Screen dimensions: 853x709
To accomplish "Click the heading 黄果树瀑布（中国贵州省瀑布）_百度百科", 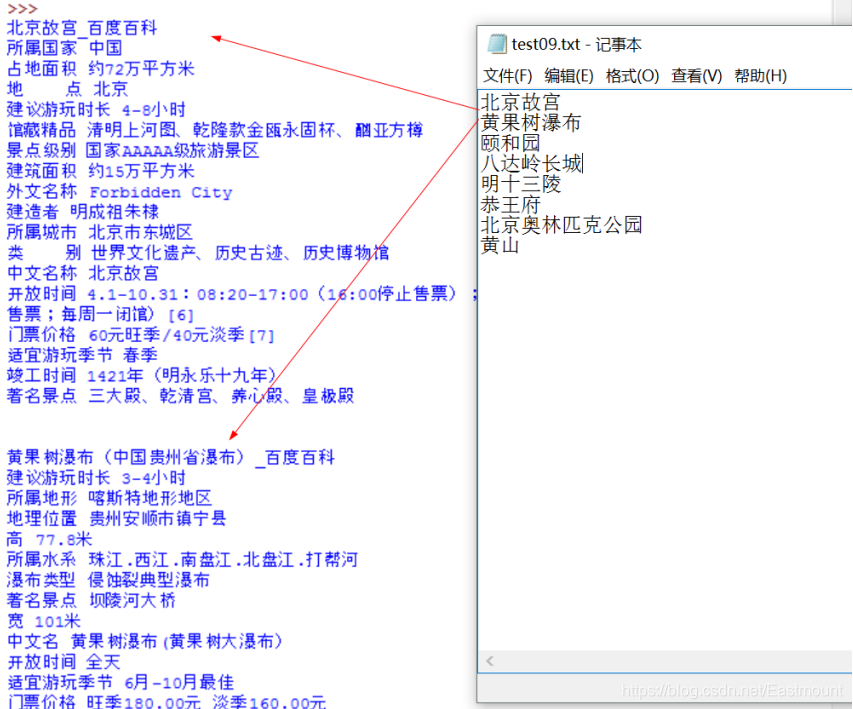I will point(171,457).
